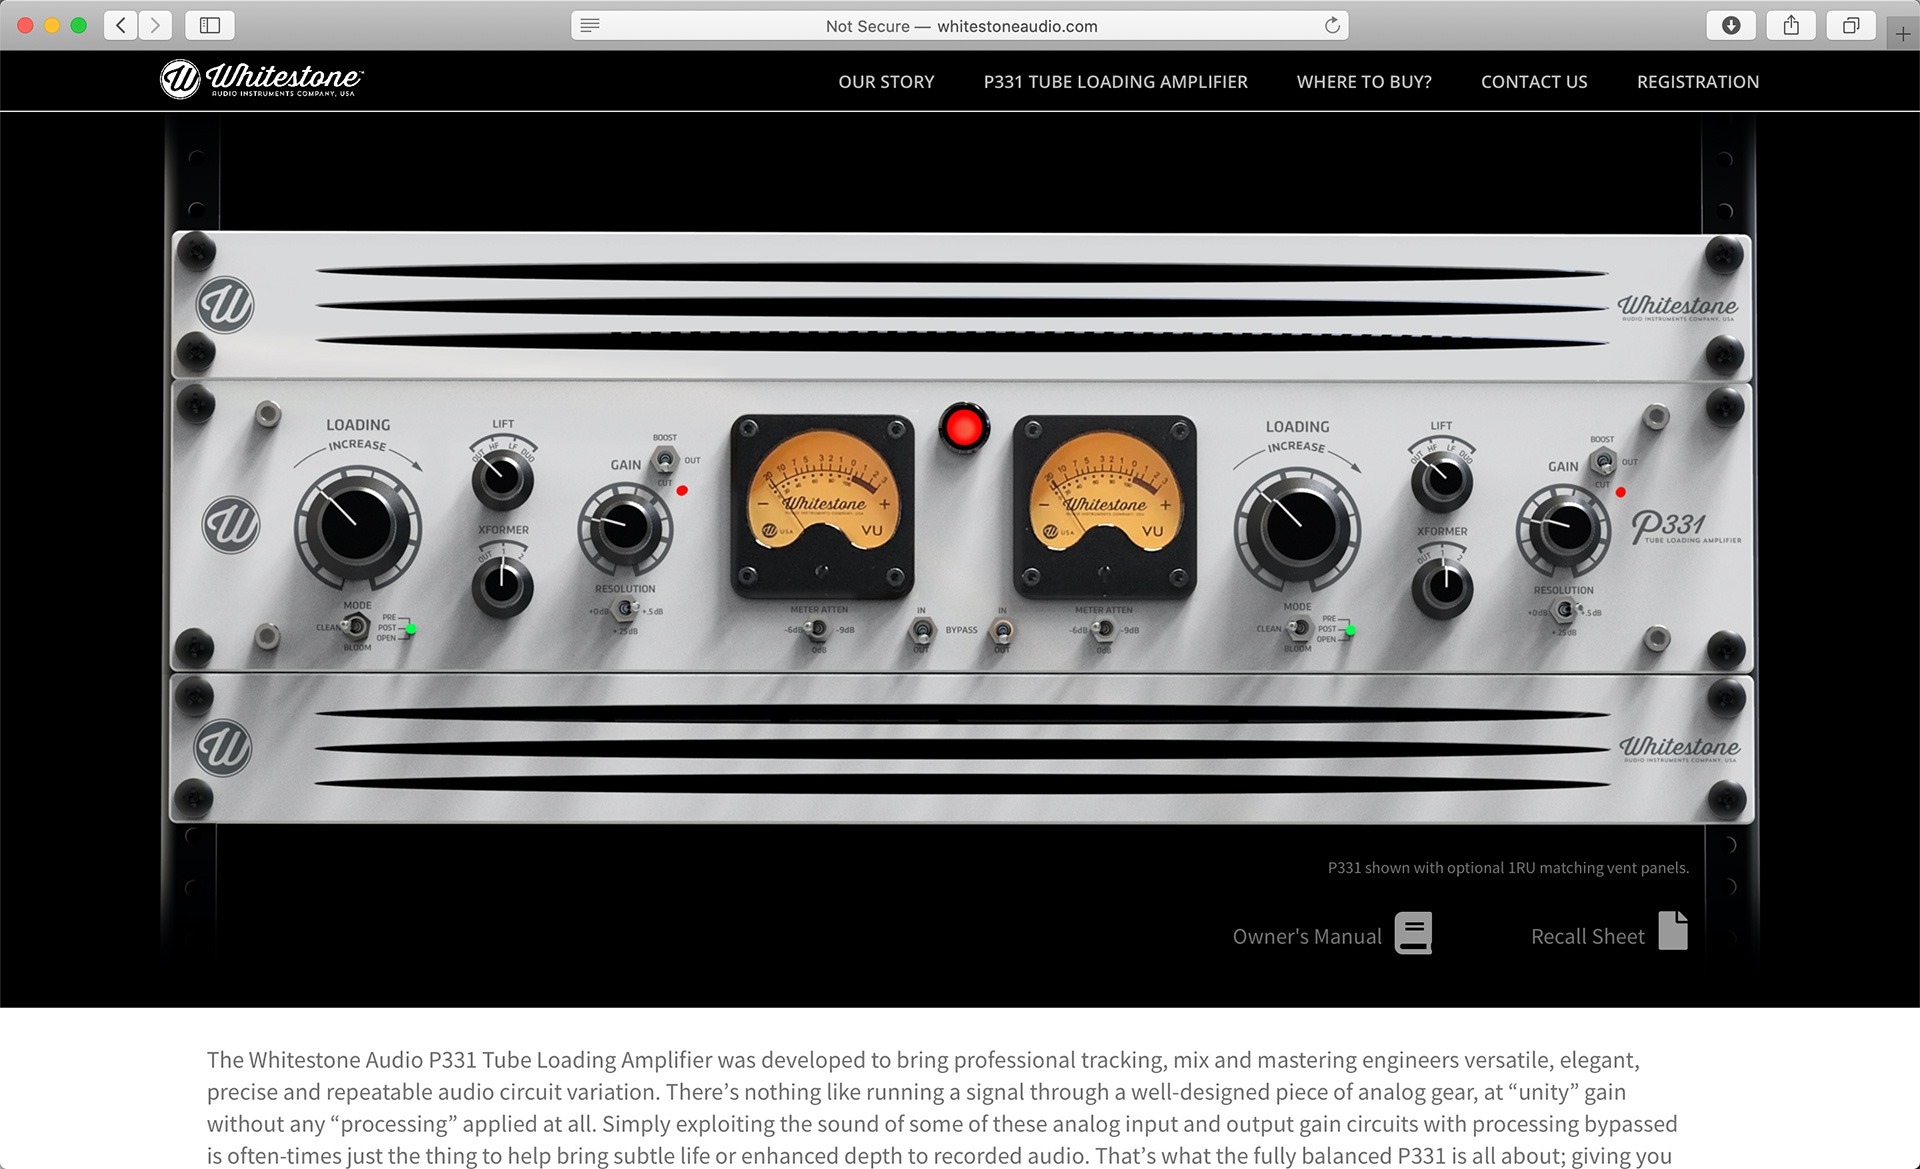Toggle left METER ATTEN switch
This screenshot has width=1920, height=1169.
tap(818, 629)
